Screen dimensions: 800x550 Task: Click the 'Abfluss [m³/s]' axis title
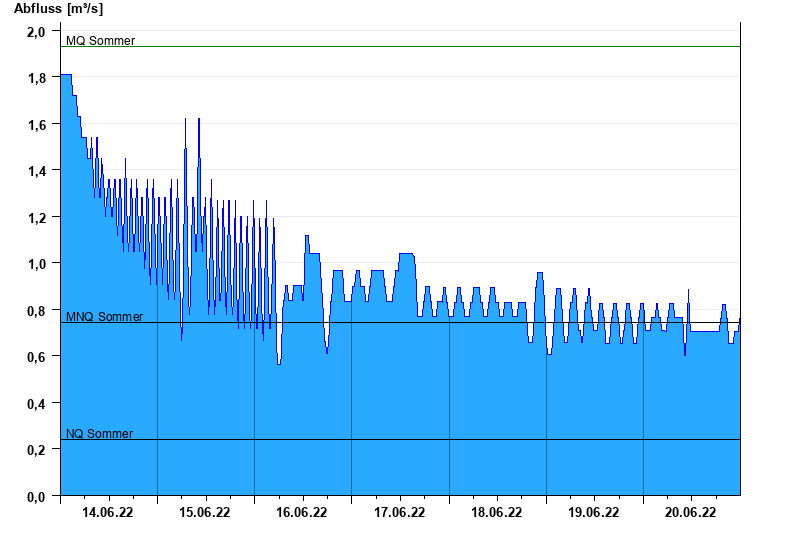click(x=58, y=9)
